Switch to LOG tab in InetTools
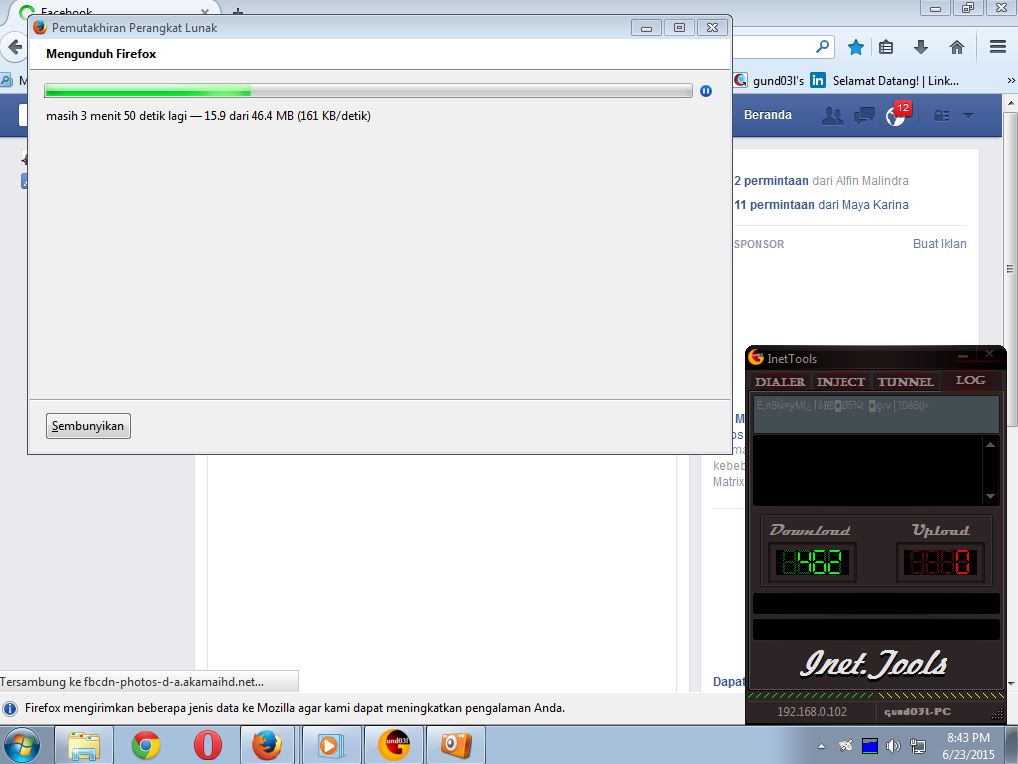Viewport: 1018px width, 764px height. [971, 380]
